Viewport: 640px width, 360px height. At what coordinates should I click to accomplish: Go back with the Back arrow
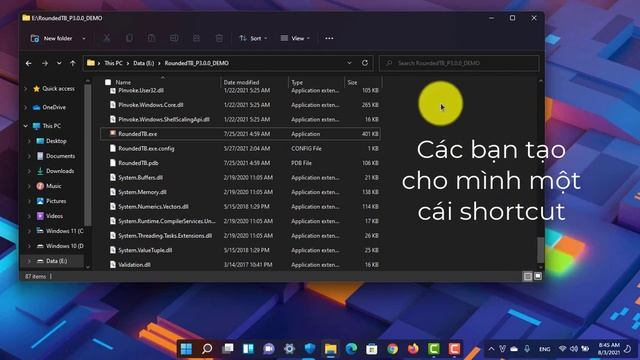(29, 63)
